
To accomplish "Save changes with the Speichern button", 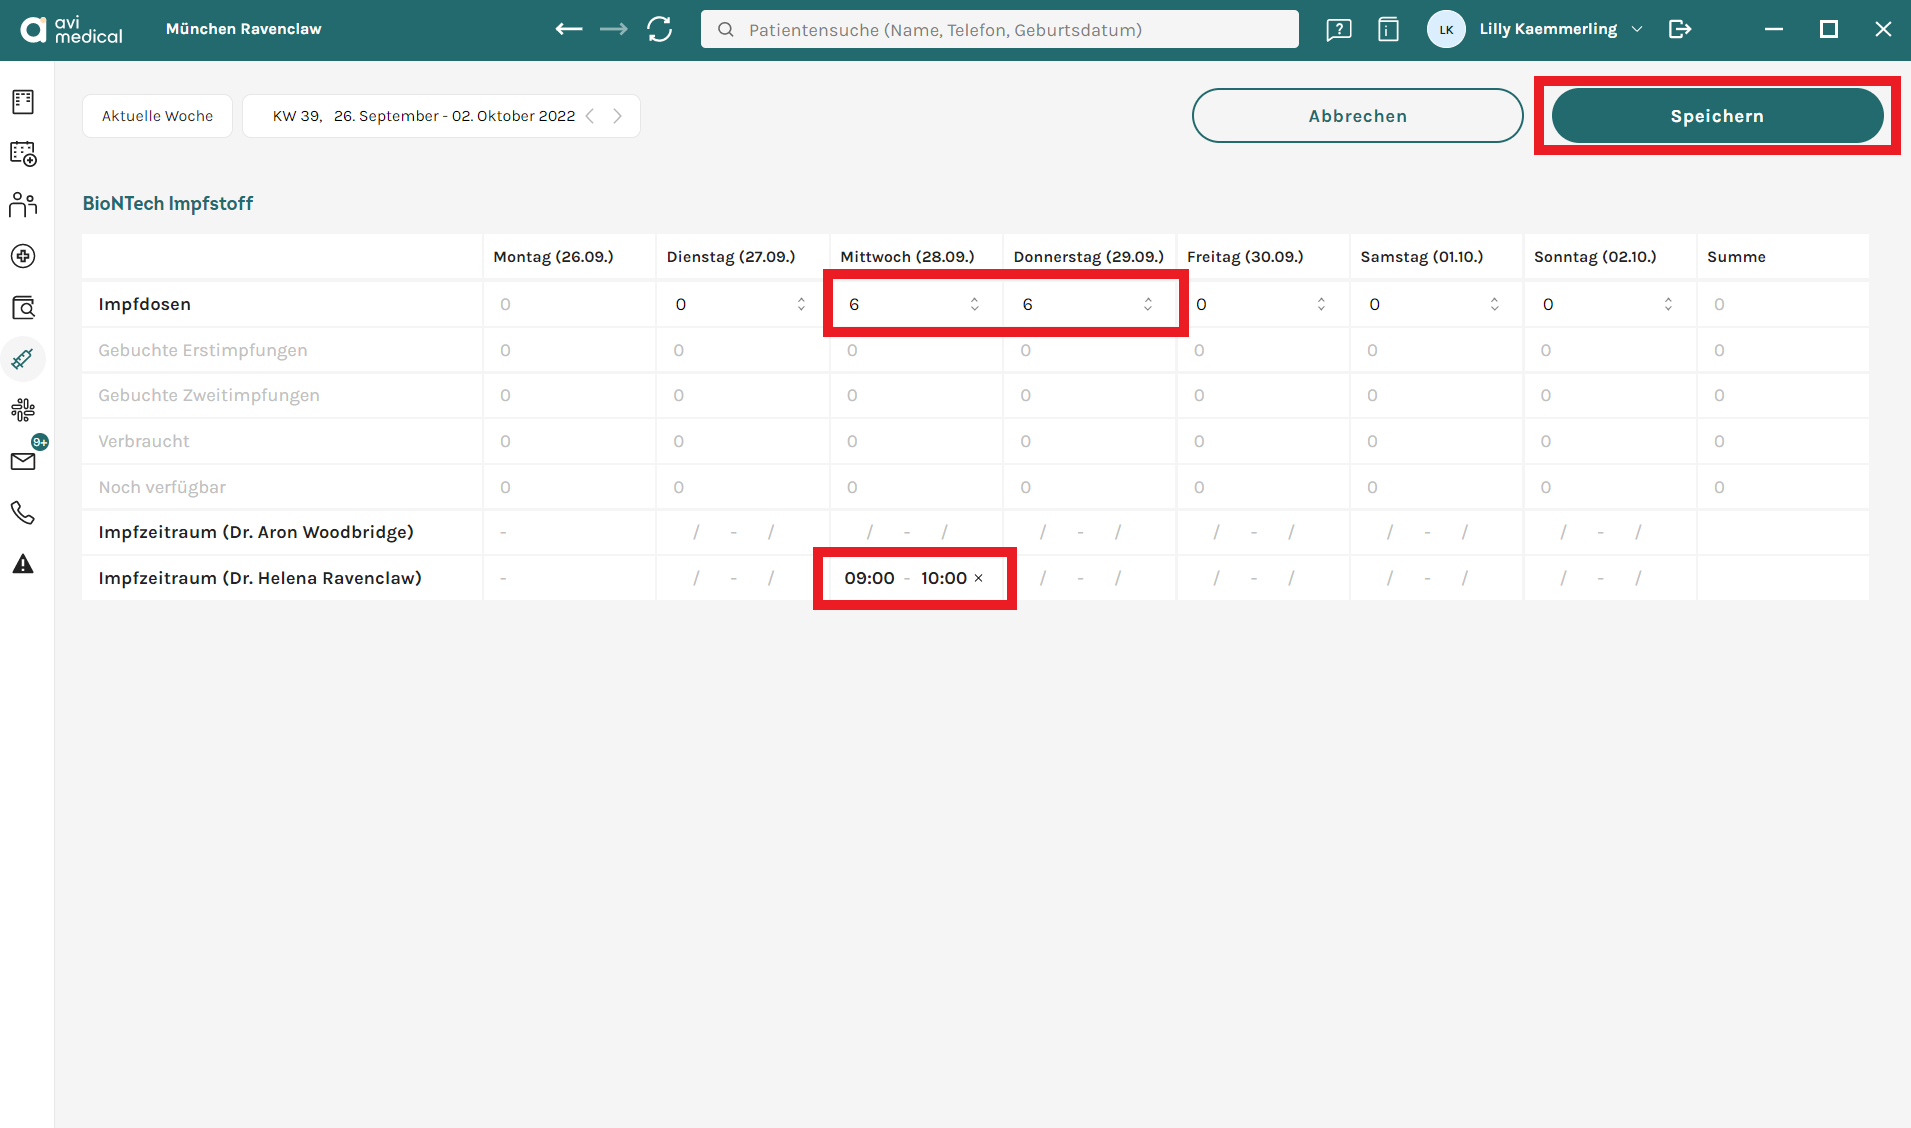I will tap(1717, 116).
